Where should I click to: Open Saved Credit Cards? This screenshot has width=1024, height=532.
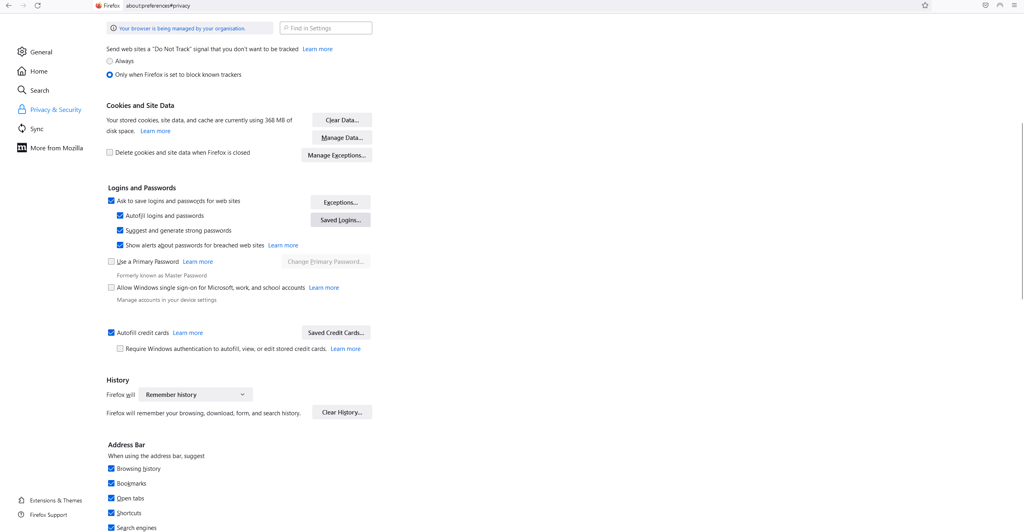coord(336,333)
